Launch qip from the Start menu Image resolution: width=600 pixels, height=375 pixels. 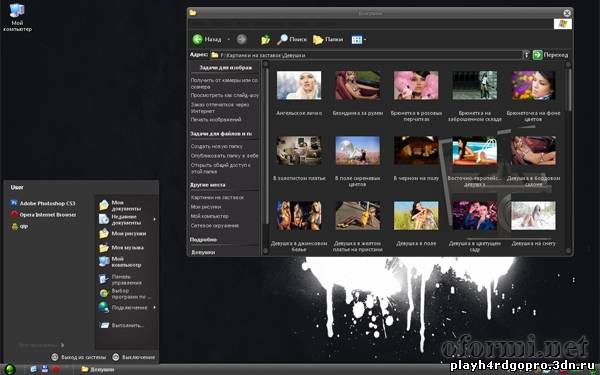coord(20,226)
